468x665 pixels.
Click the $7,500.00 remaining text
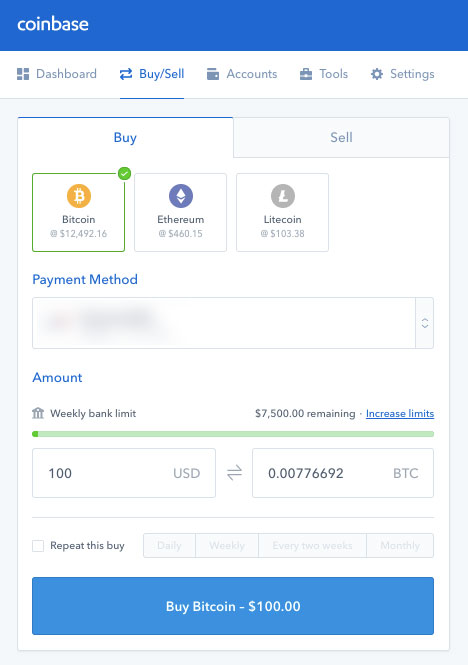click(x=305, y=414)
